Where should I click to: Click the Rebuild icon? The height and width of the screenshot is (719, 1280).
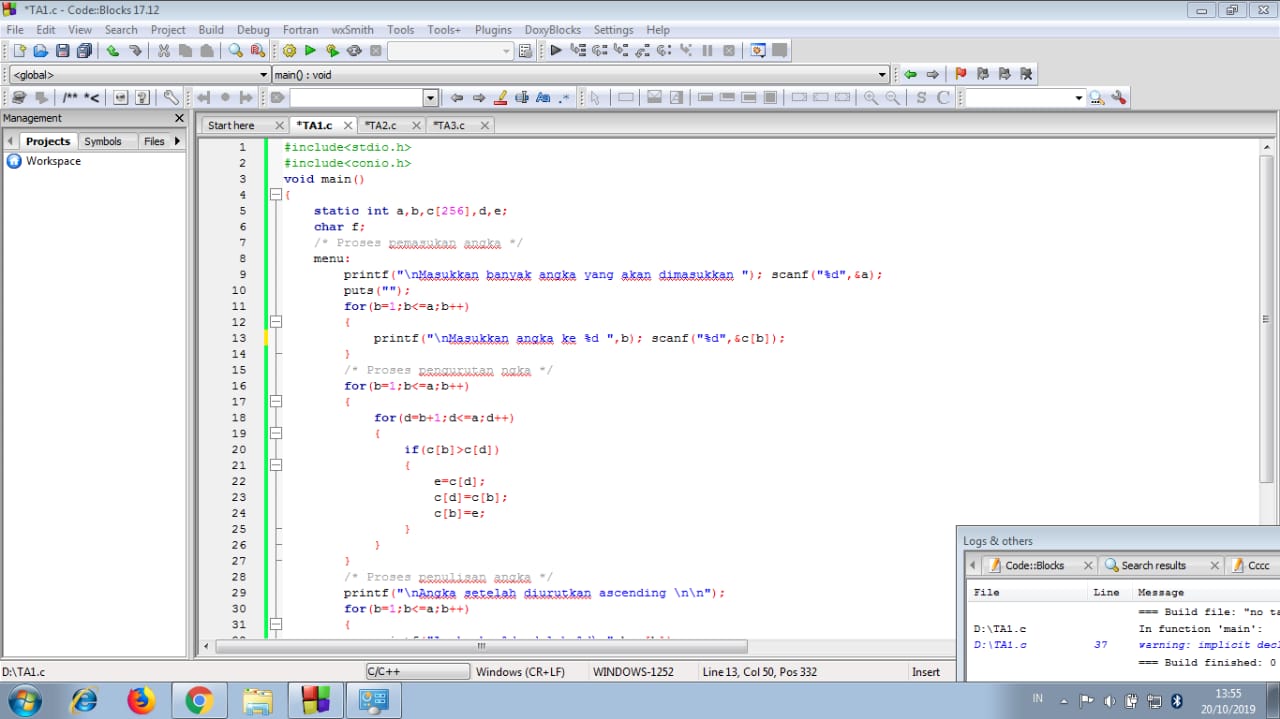click(x=354, y=51)
